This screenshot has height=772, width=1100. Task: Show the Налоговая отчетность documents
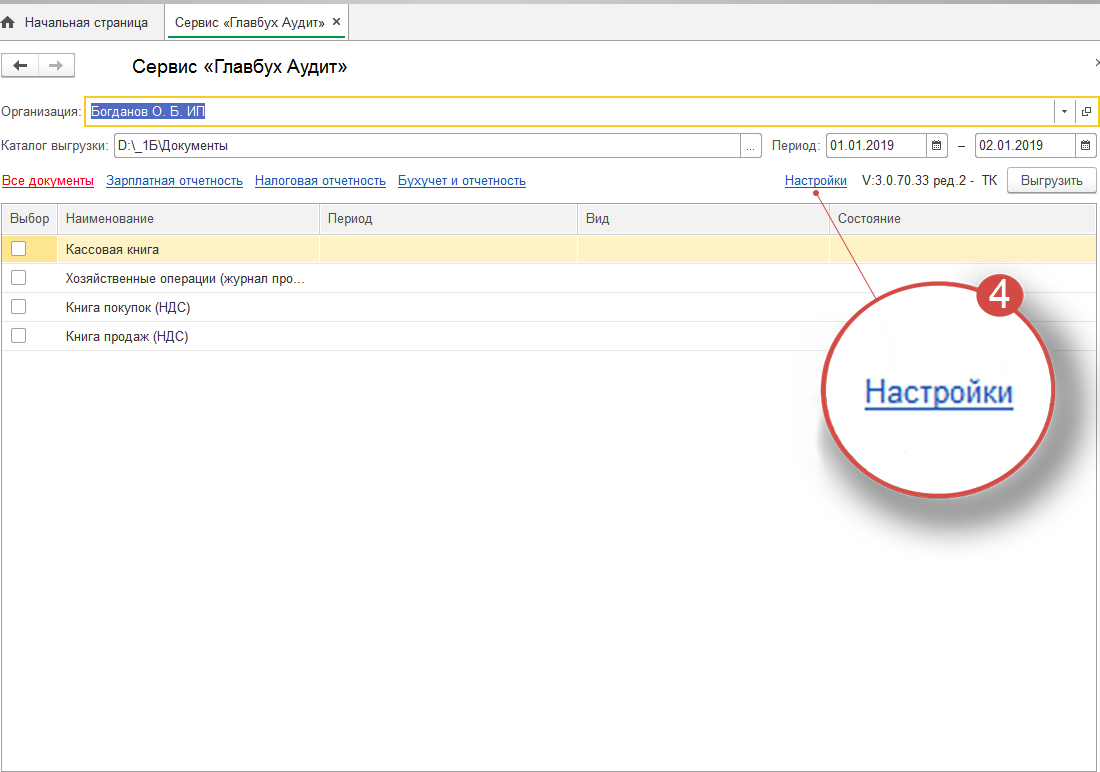[320, 181]
